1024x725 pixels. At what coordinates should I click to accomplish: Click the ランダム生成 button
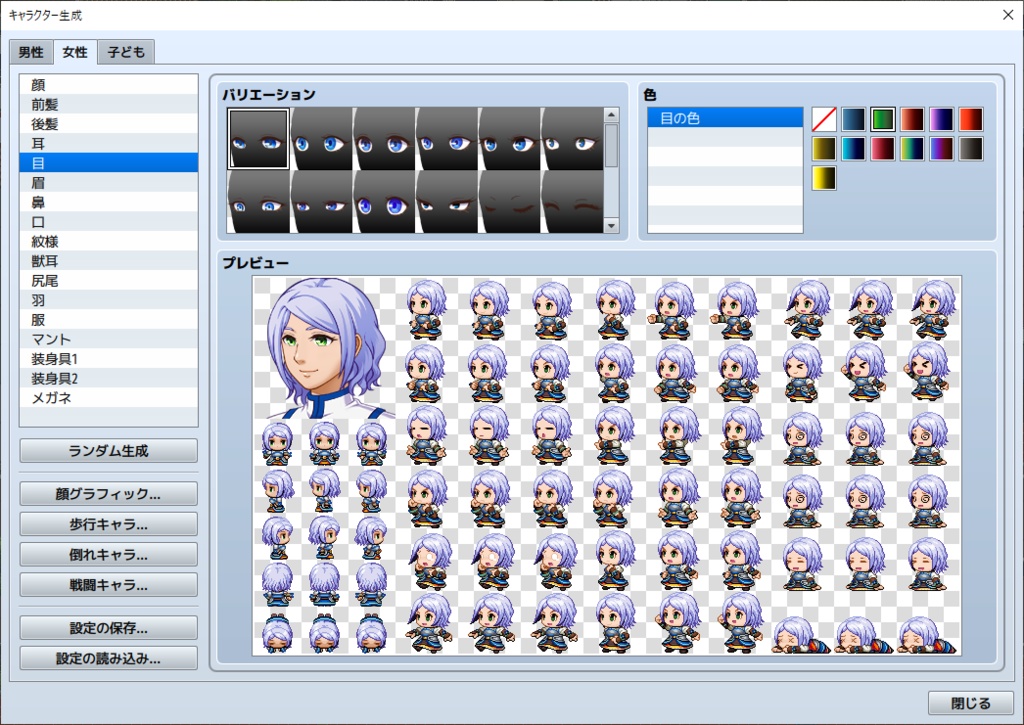107,451
